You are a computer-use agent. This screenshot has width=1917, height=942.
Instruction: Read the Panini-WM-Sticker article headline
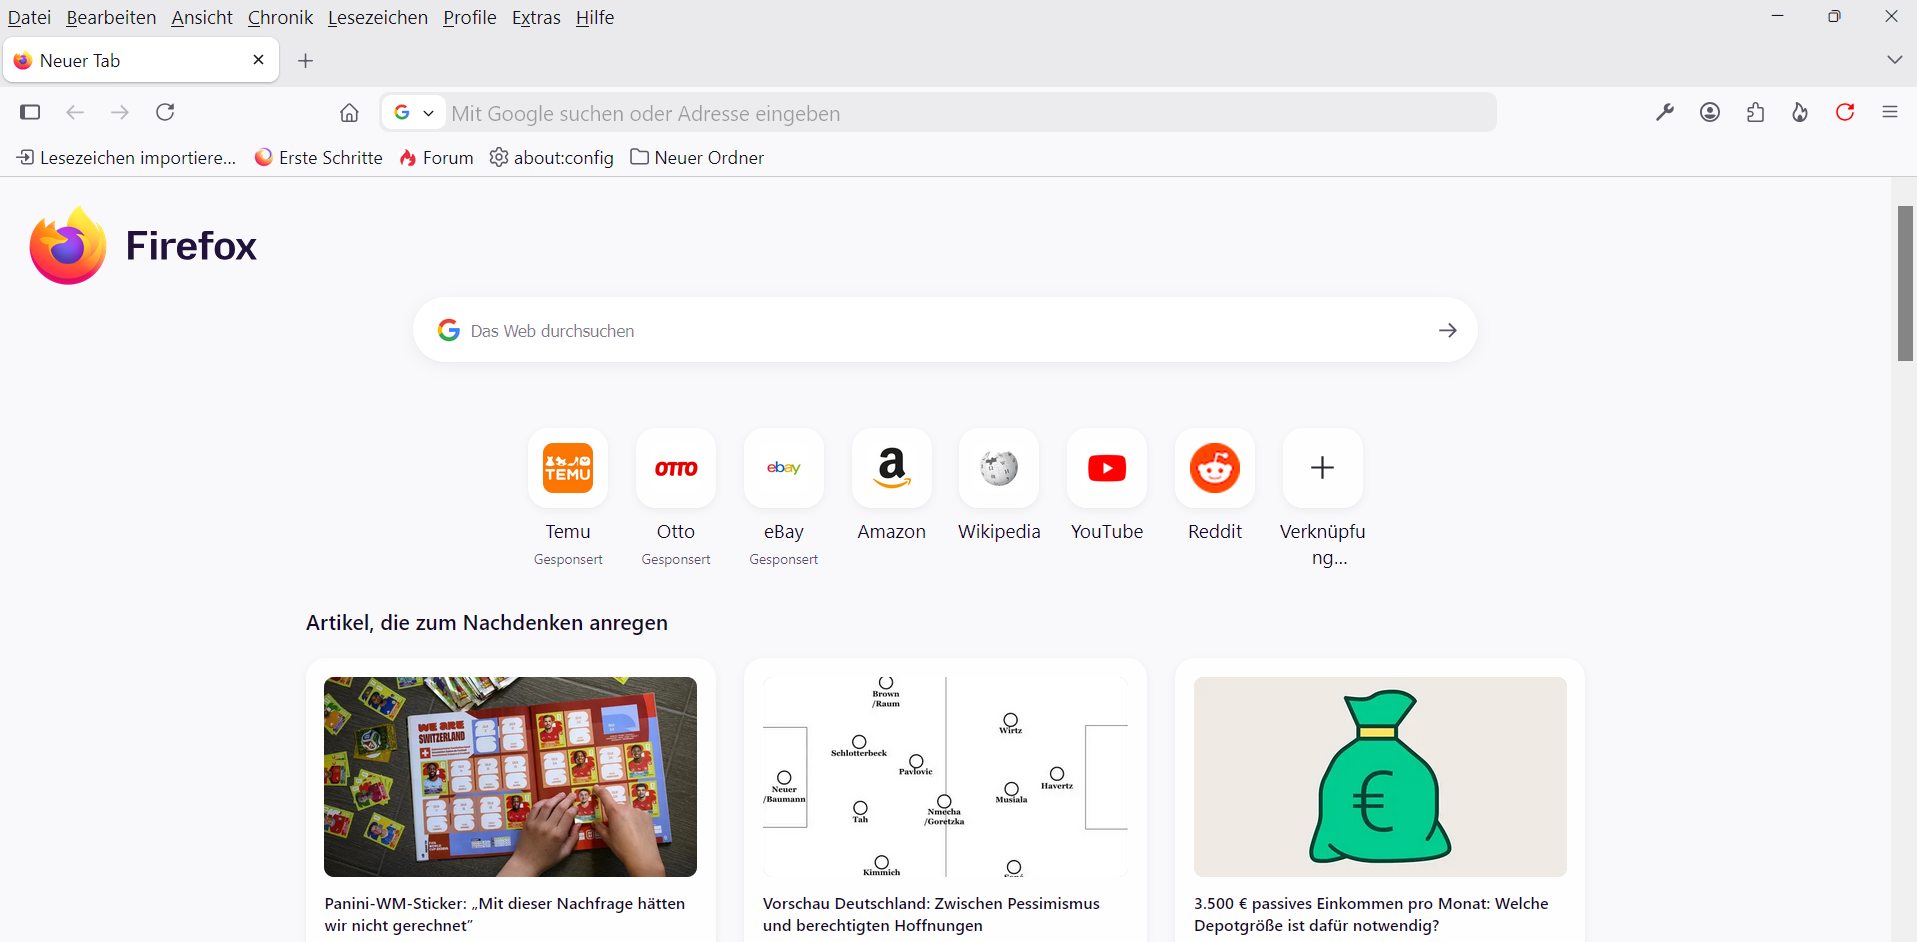tap(505, 914)
